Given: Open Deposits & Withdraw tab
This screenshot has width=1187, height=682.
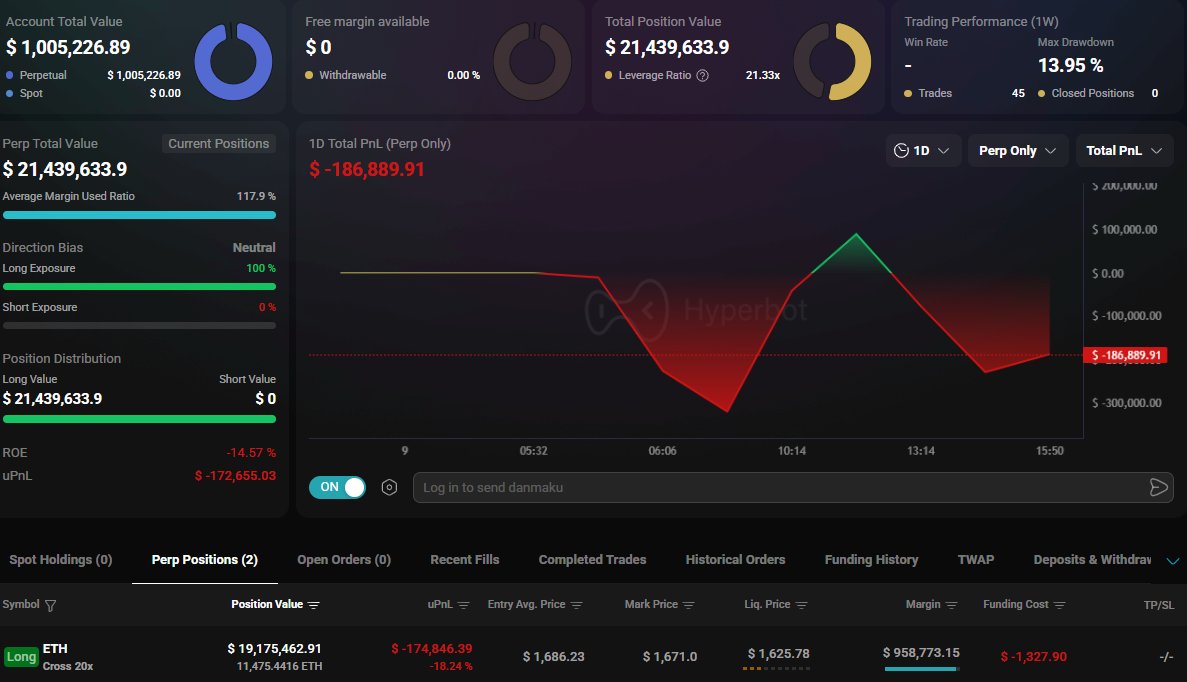Looking at the screenshot, I should (x=1092, y=560).
